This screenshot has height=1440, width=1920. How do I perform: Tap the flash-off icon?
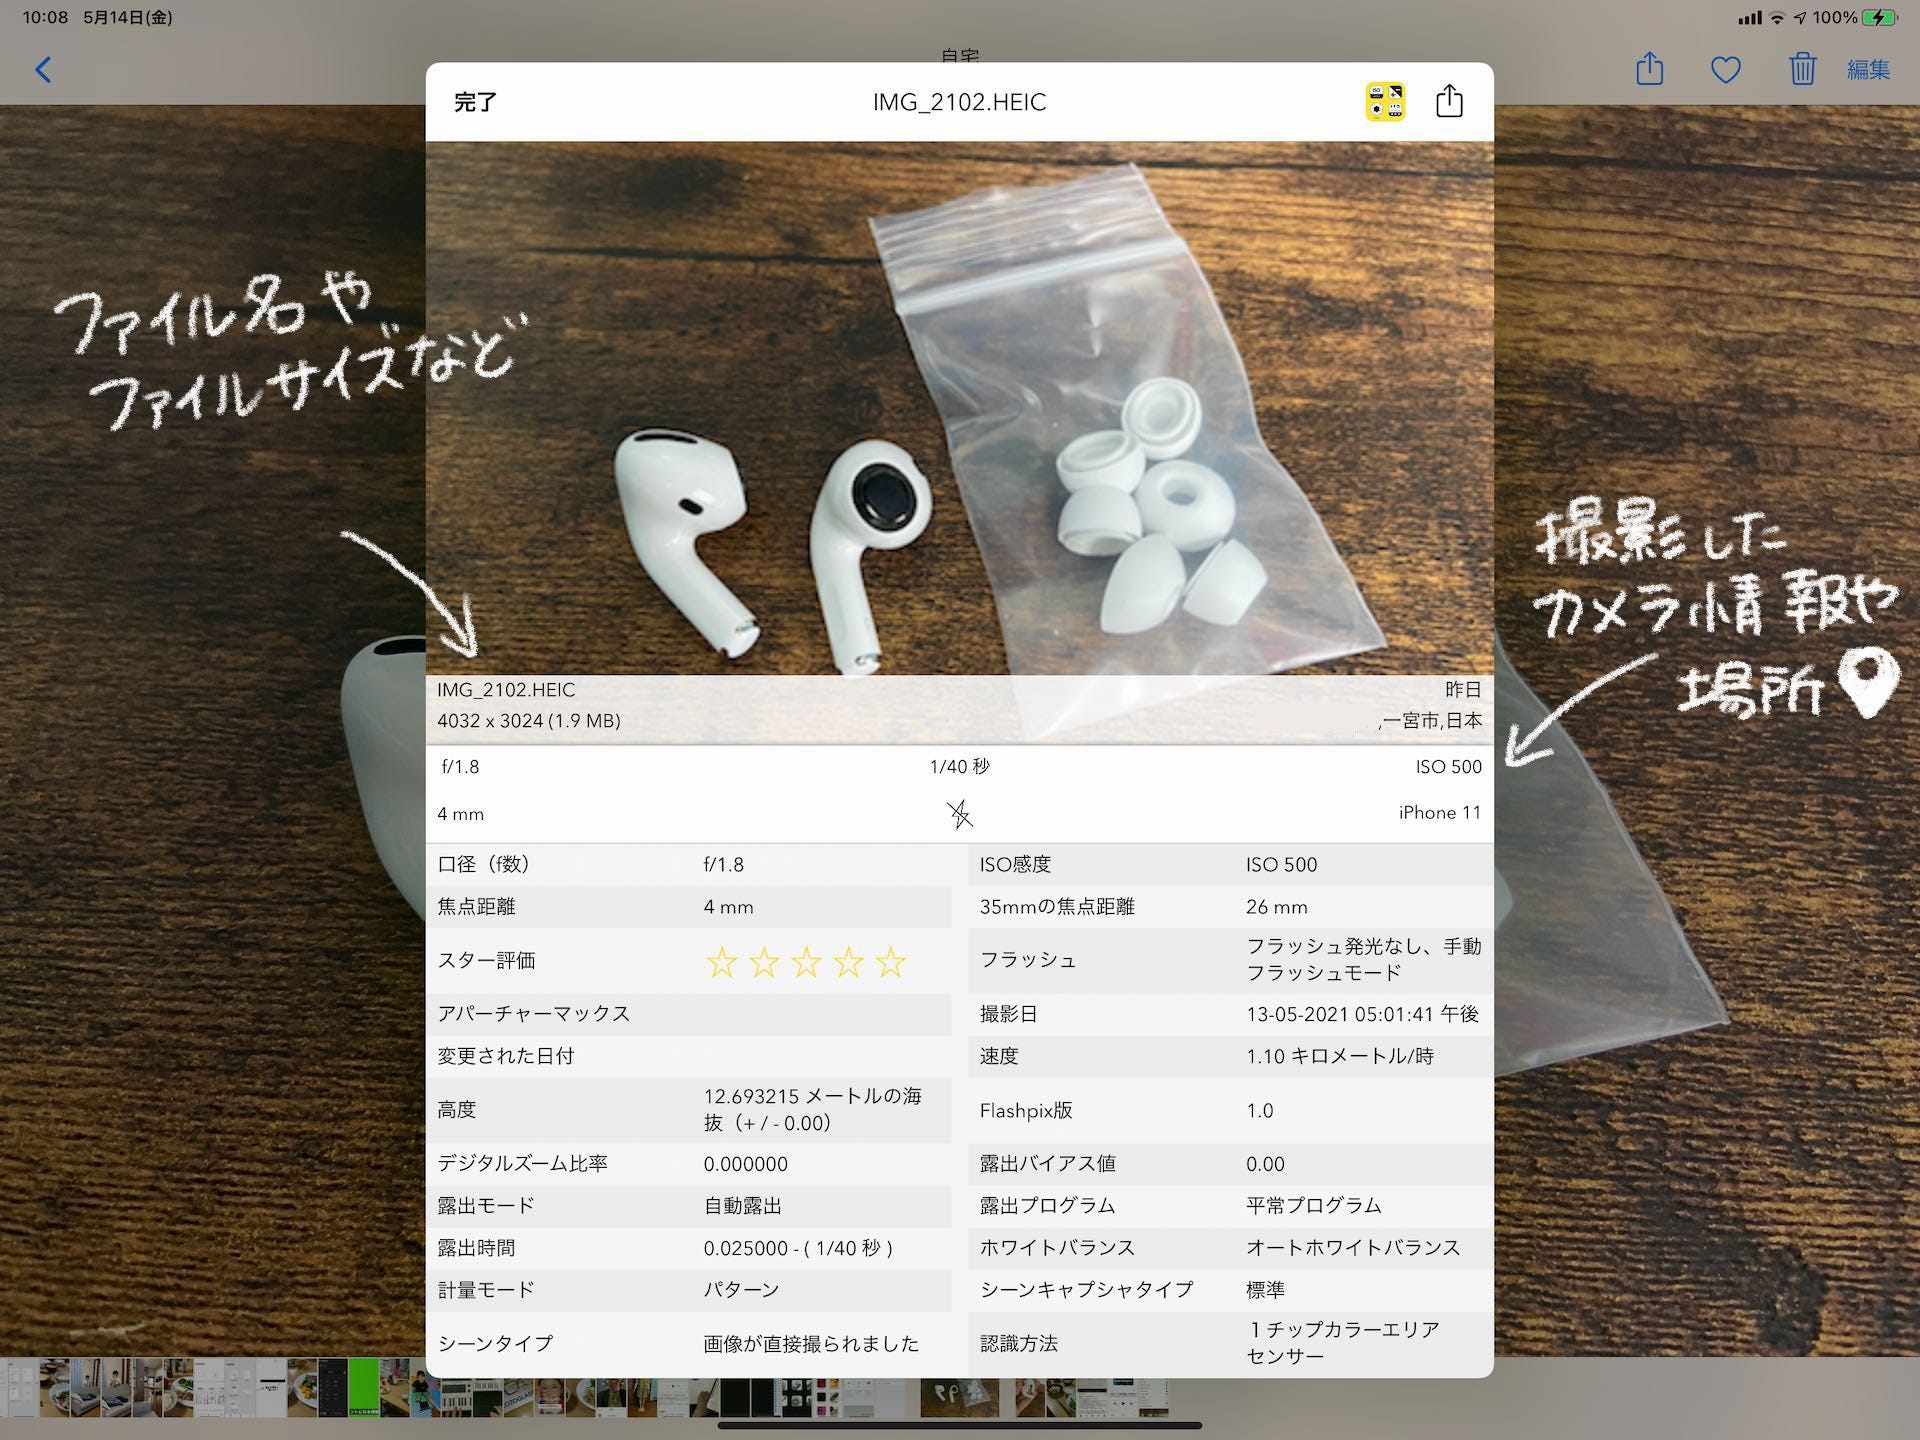click(959, 814)
